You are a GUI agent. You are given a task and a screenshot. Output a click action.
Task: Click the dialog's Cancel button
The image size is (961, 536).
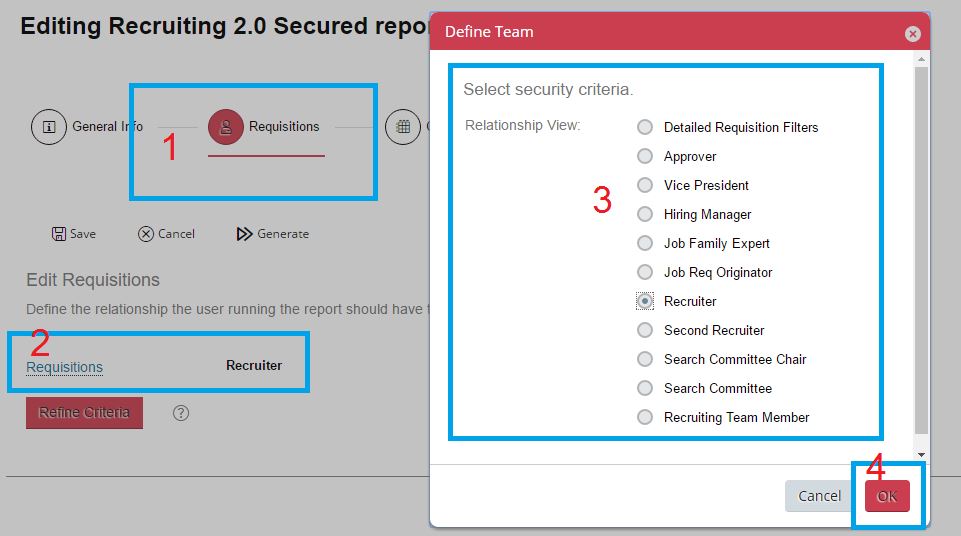tap(819, 496)
